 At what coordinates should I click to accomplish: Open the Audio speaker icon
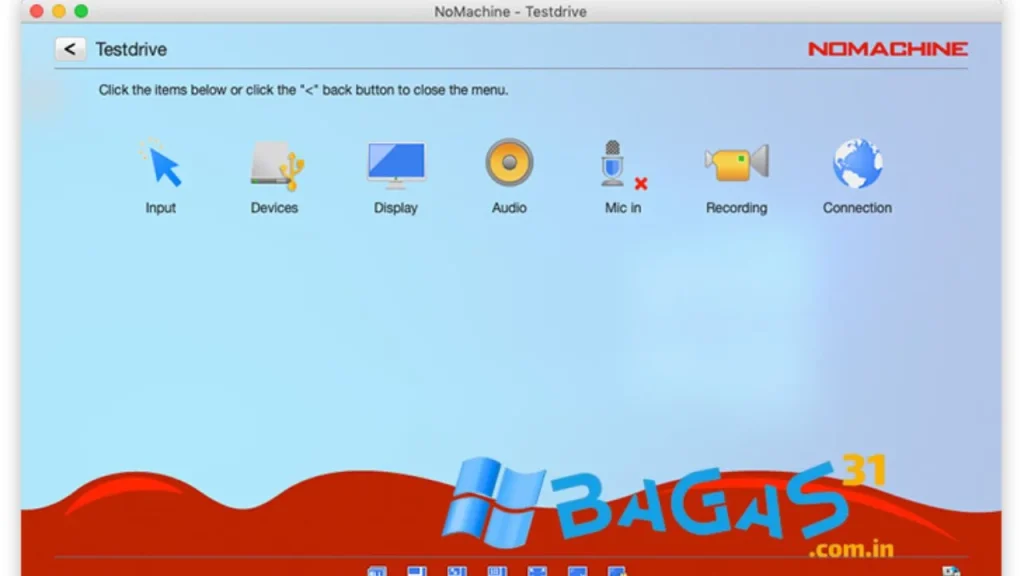(509, 163)
